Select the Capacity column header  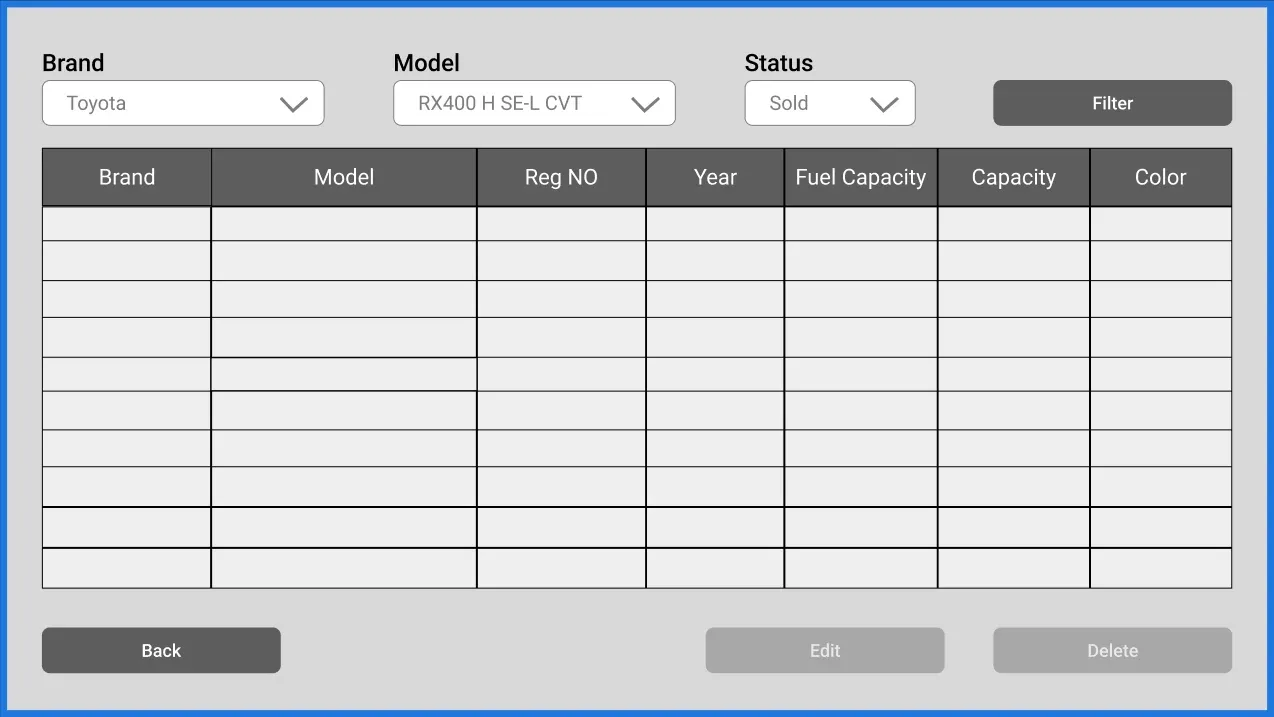point(1014,177)
